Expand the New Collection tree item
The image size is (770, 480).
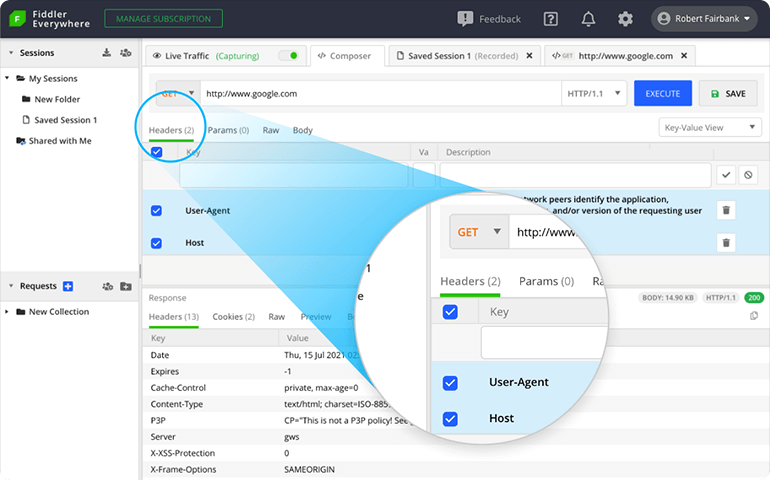(x=8, y=312)
